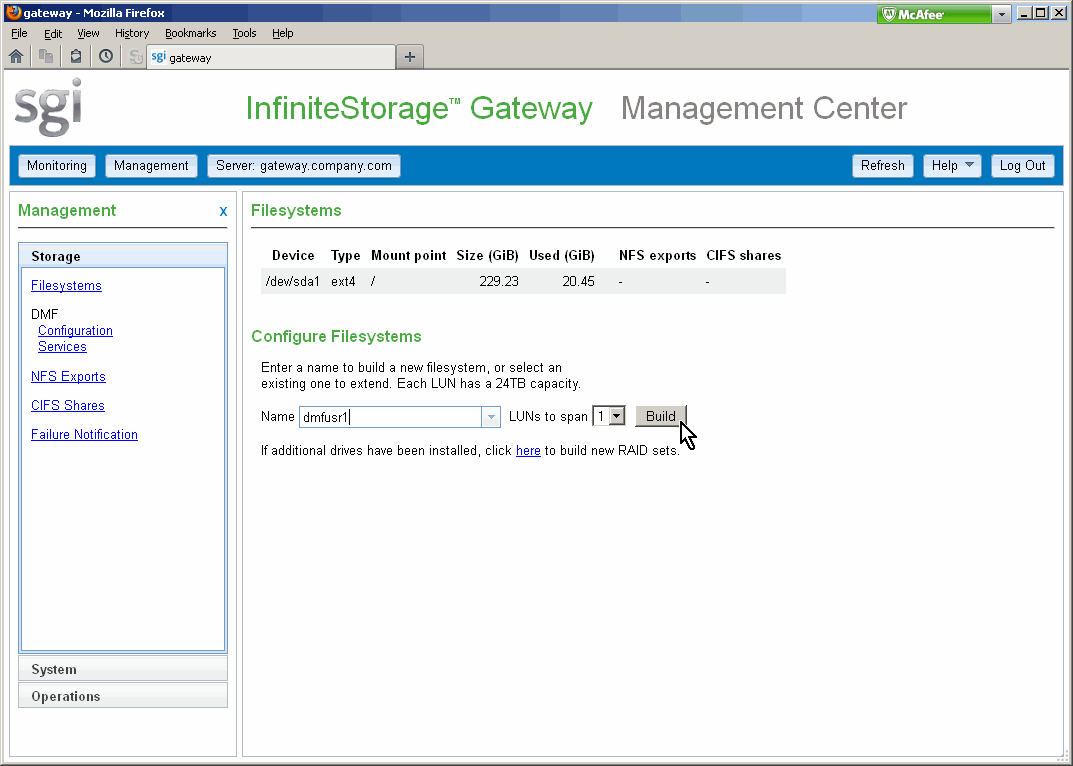1073x766 pixels.
Task: Open the File menu
Action: click(19, 33)
